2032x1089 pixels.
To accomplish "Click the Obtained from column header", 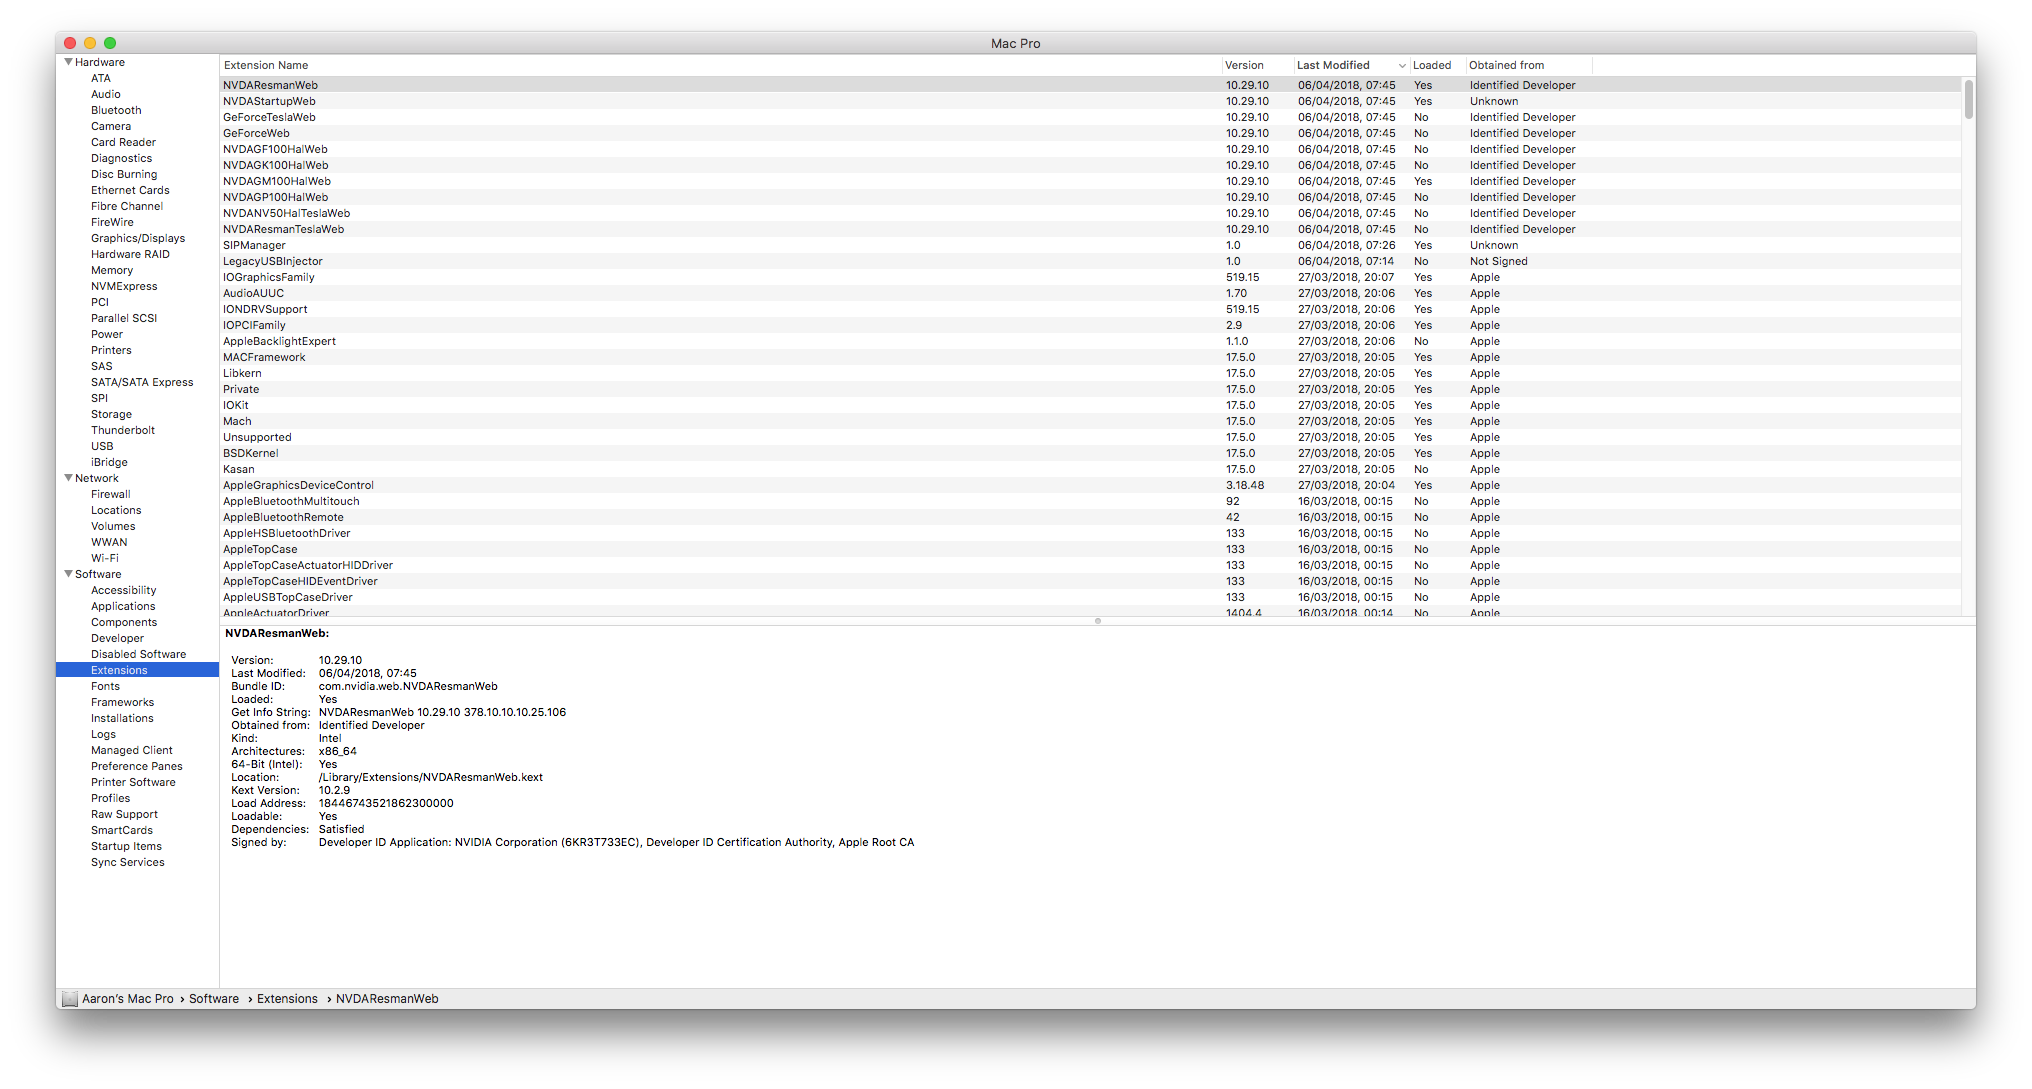I will click(x=1506, y=66).
